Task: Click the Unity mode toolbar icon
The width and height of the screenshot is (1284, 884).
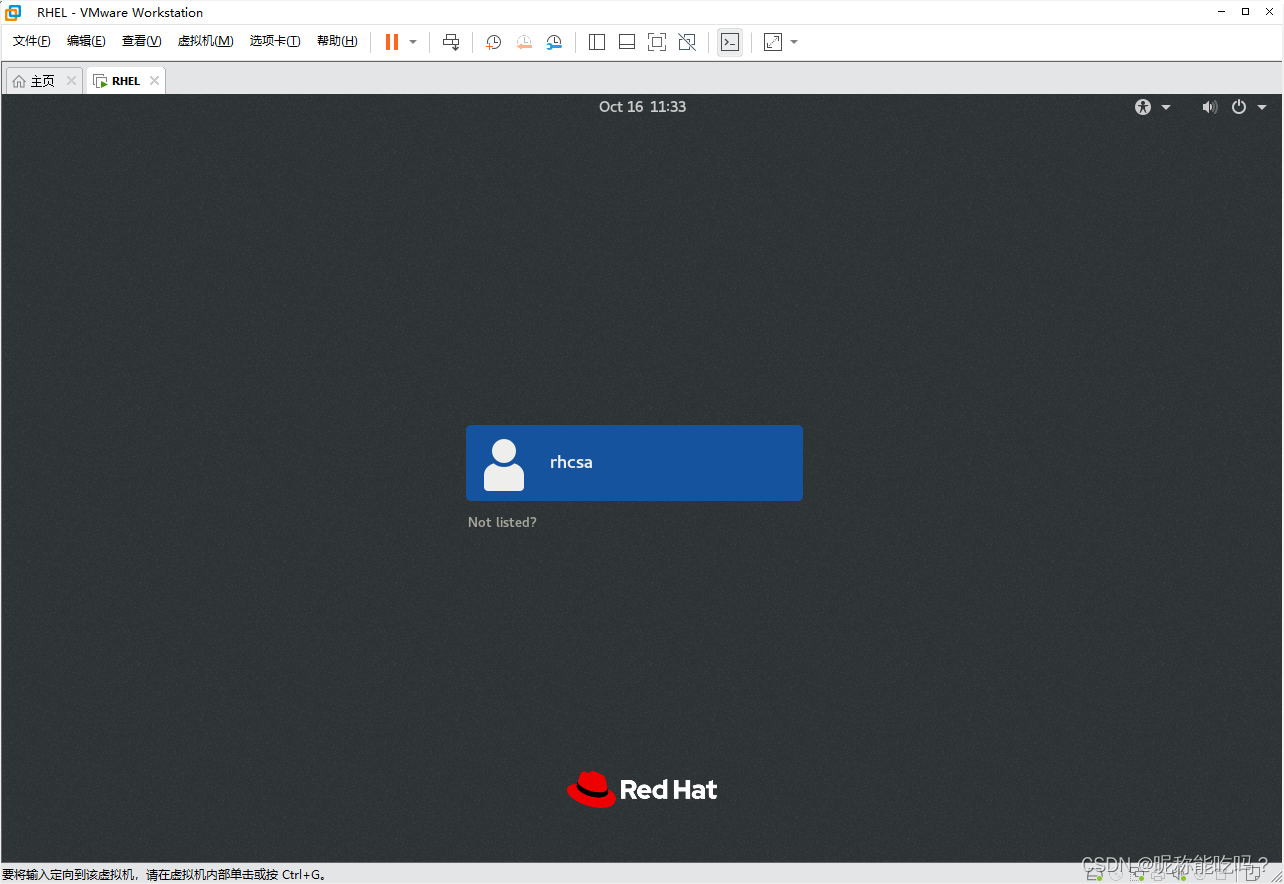Action: 687,42
